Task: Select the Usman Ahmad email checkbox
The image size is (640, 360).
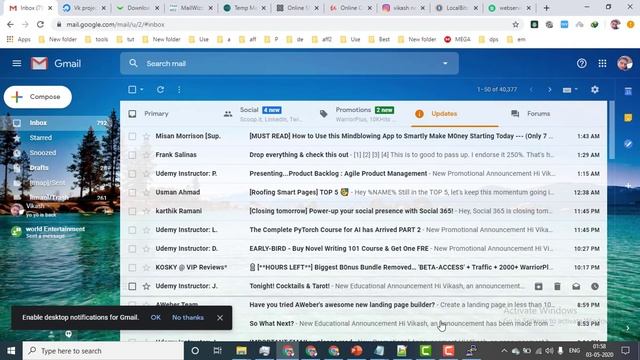Action: (x=132, y=192)
